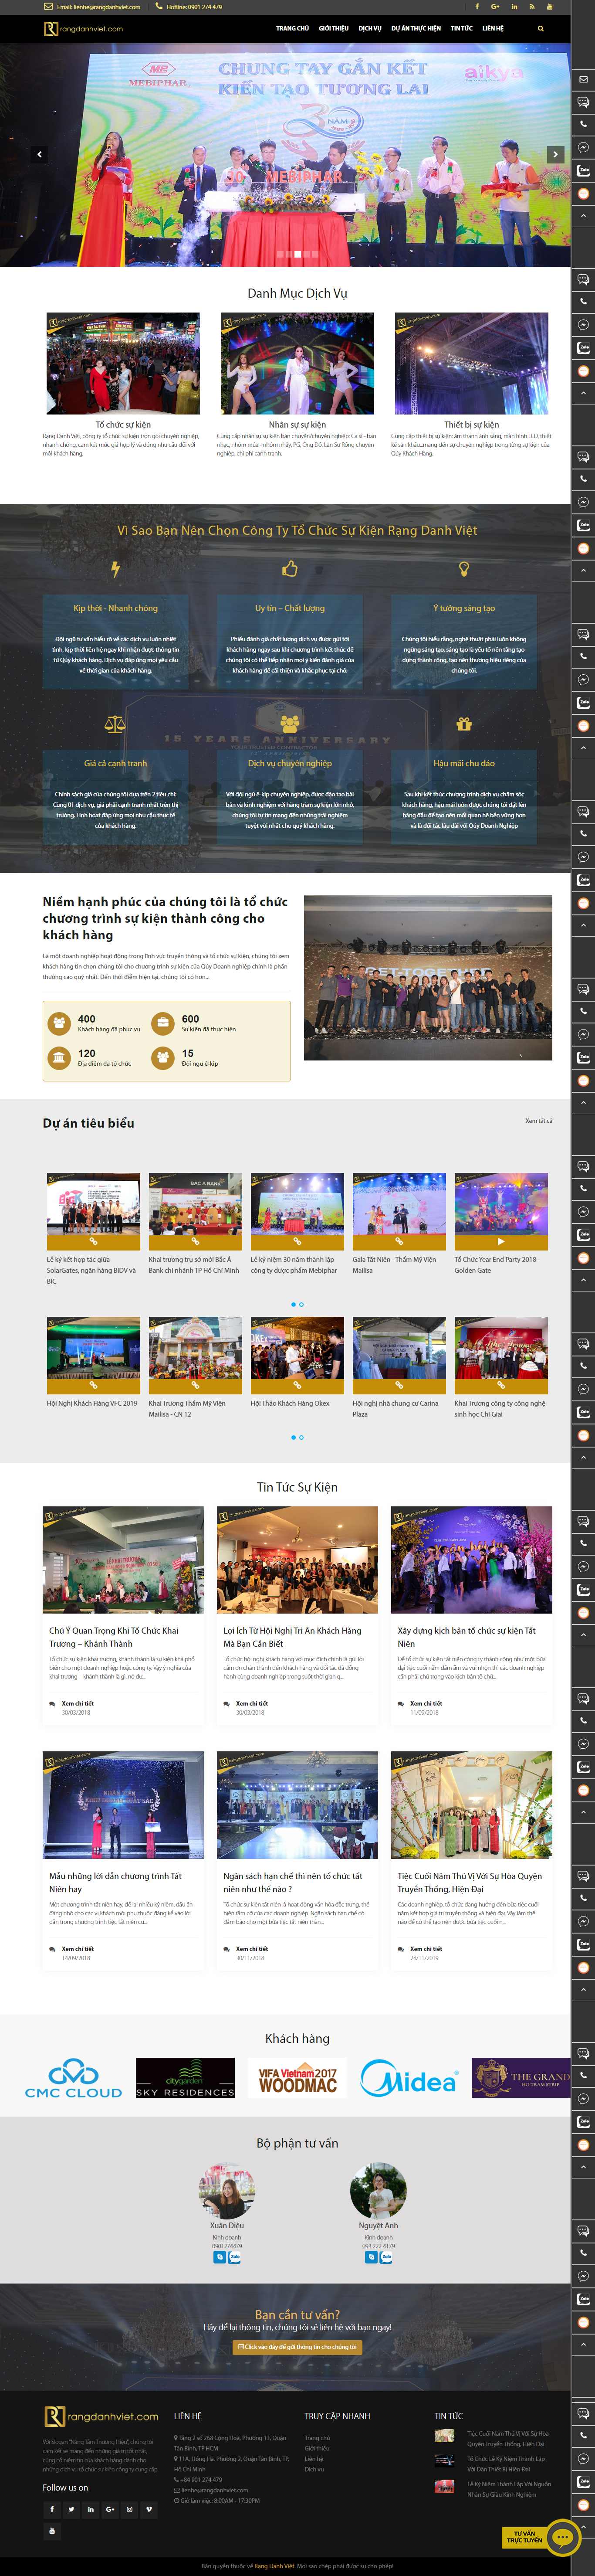Select the first dot of the top project carousel
The width and height of the screenshot is (595, 2576).
(x=293, y=1304)
